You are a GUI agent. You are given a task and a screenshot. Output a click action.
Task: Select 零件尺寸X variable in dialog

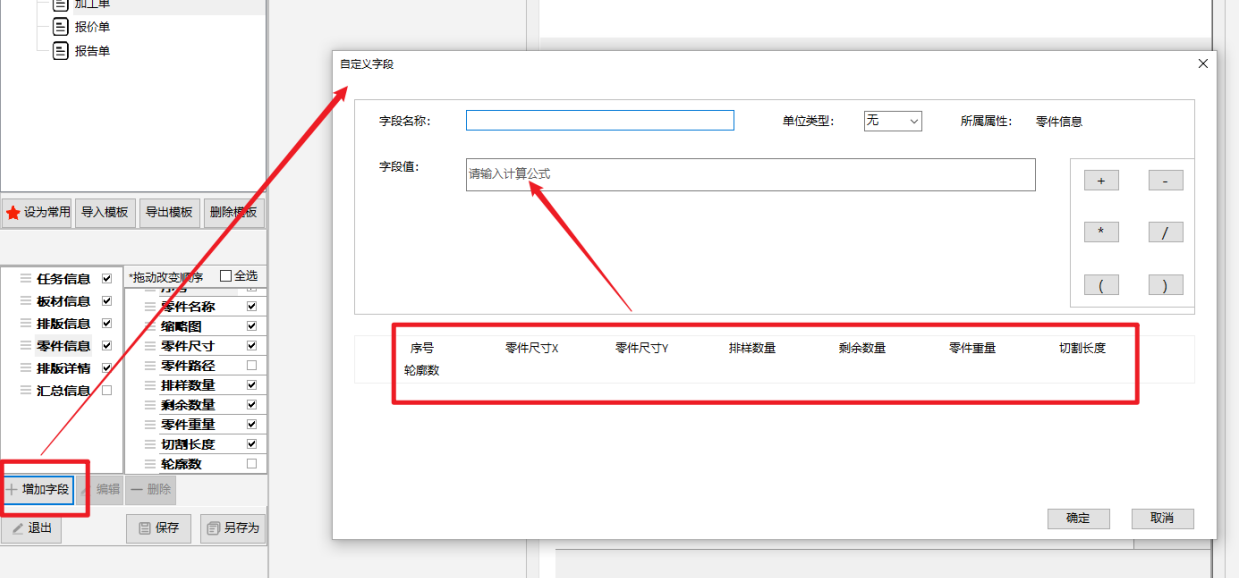(532, 348)
